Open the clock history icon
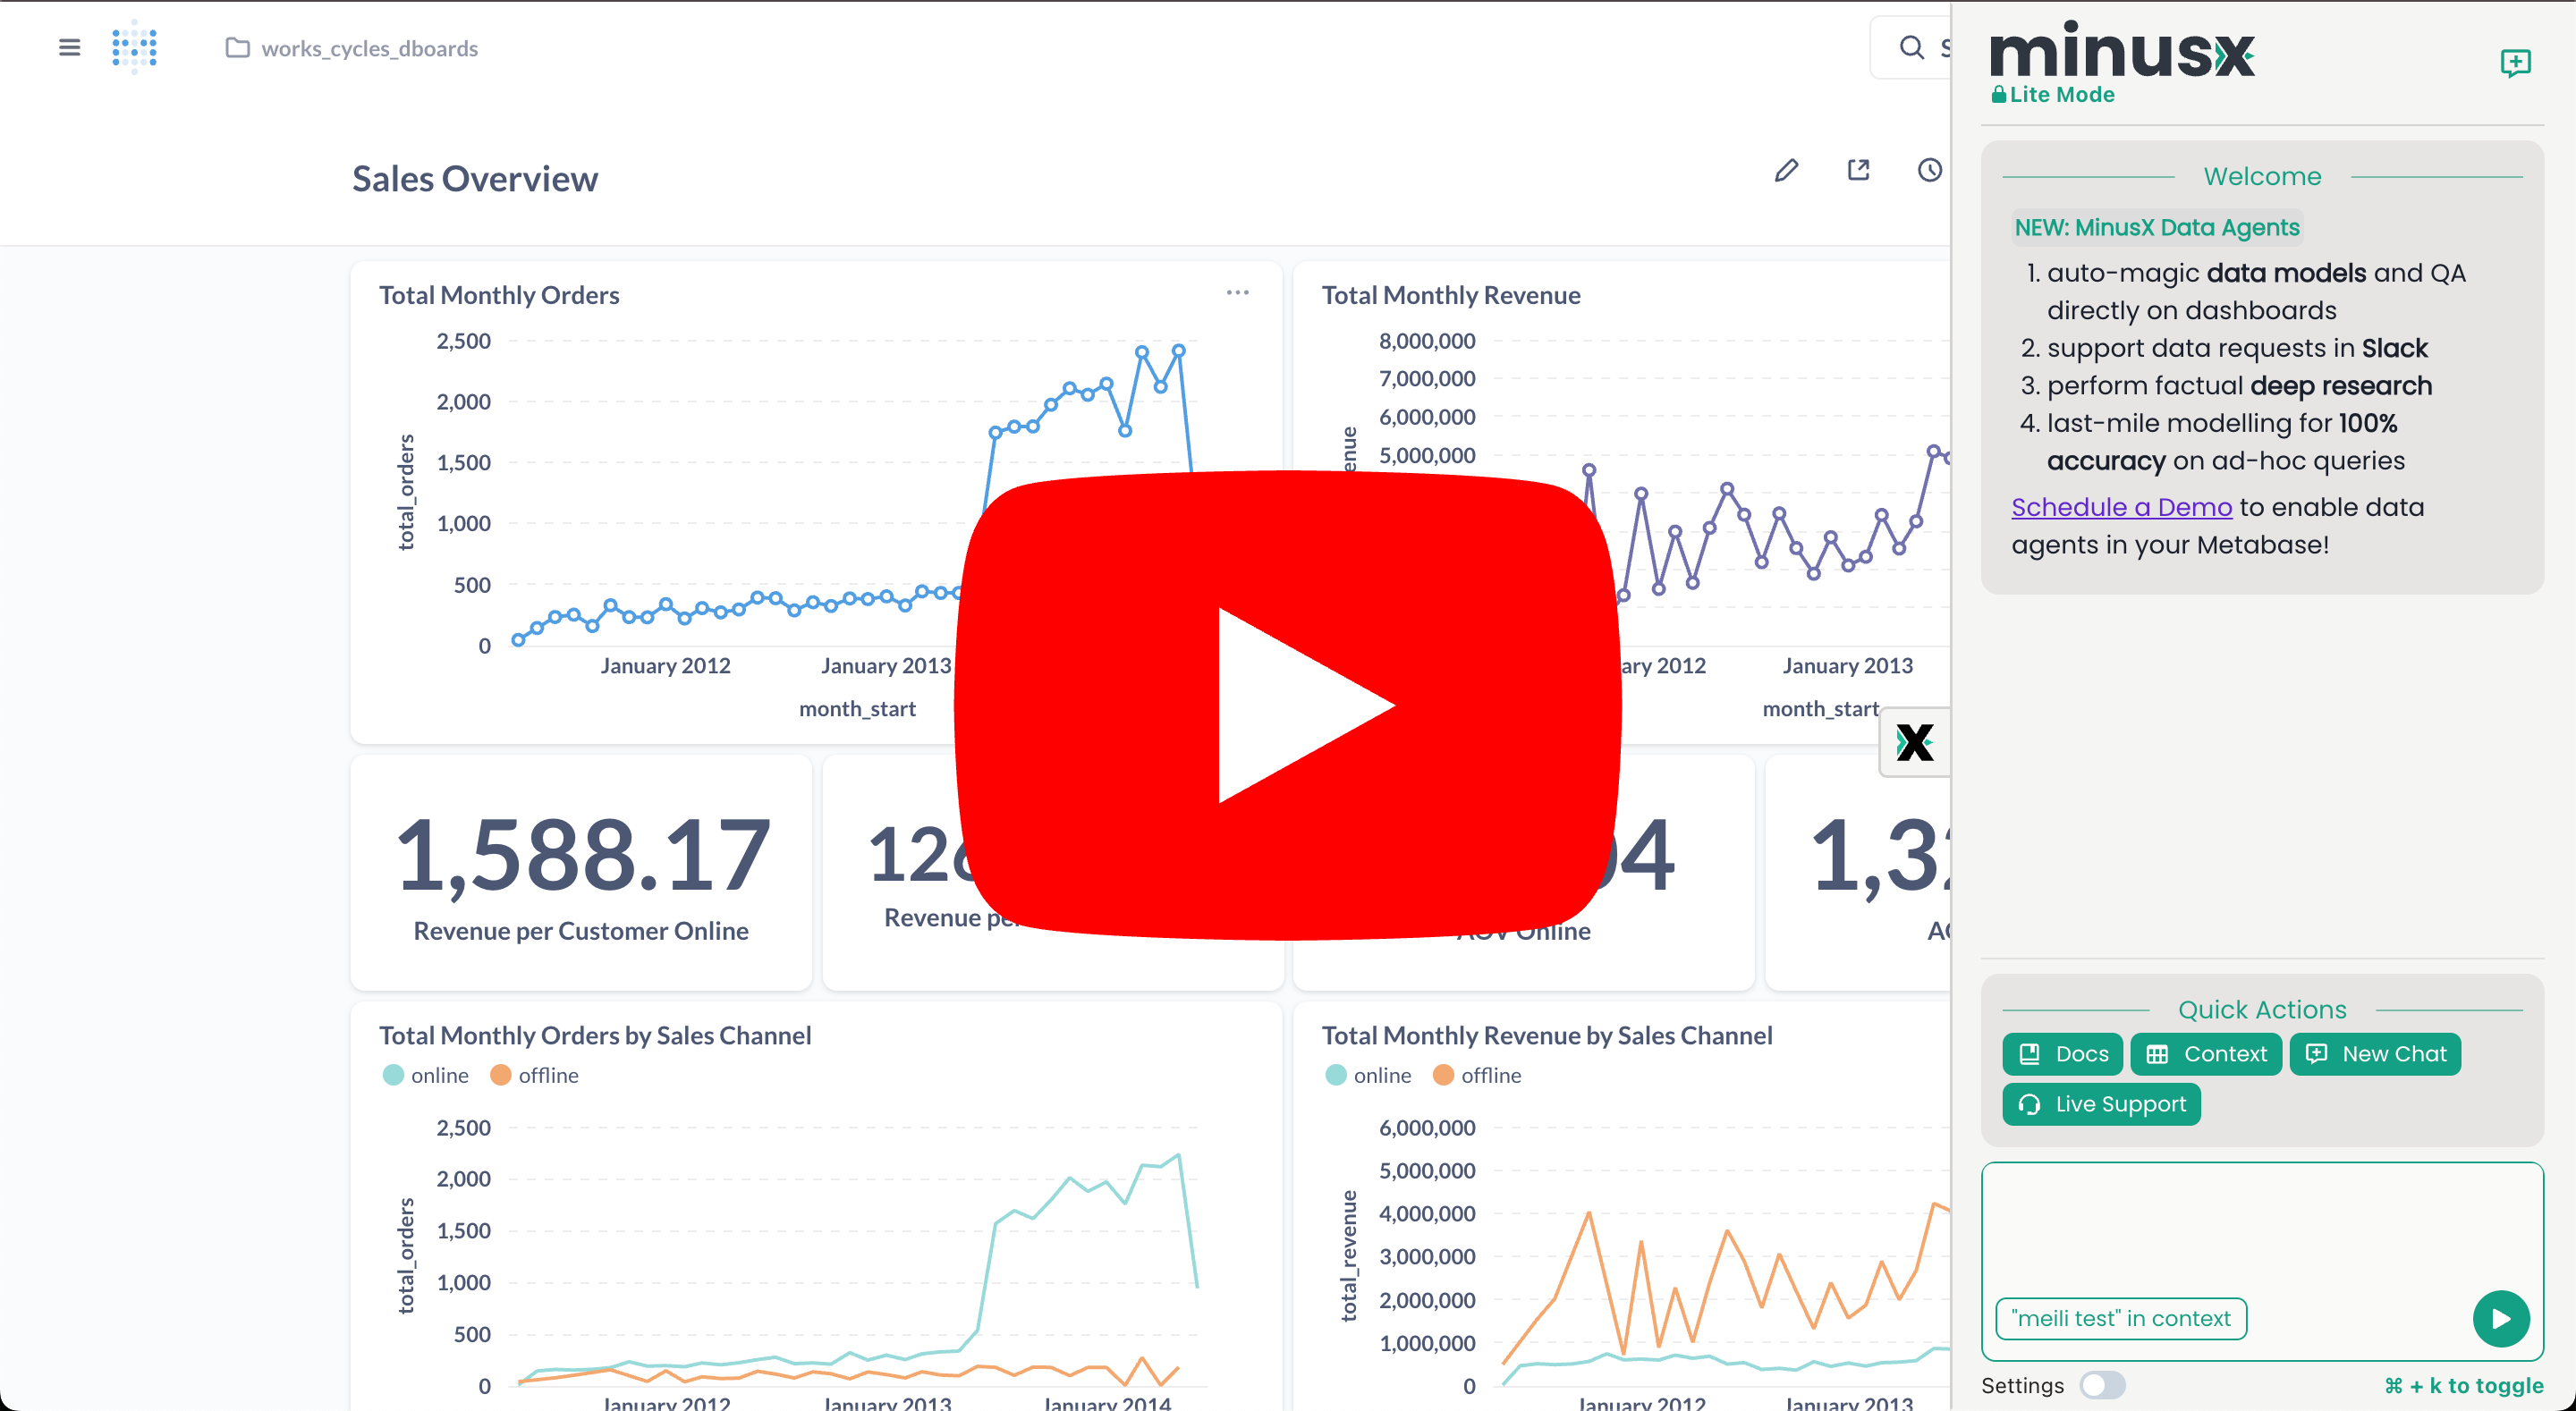 (x=1929, y=170)
